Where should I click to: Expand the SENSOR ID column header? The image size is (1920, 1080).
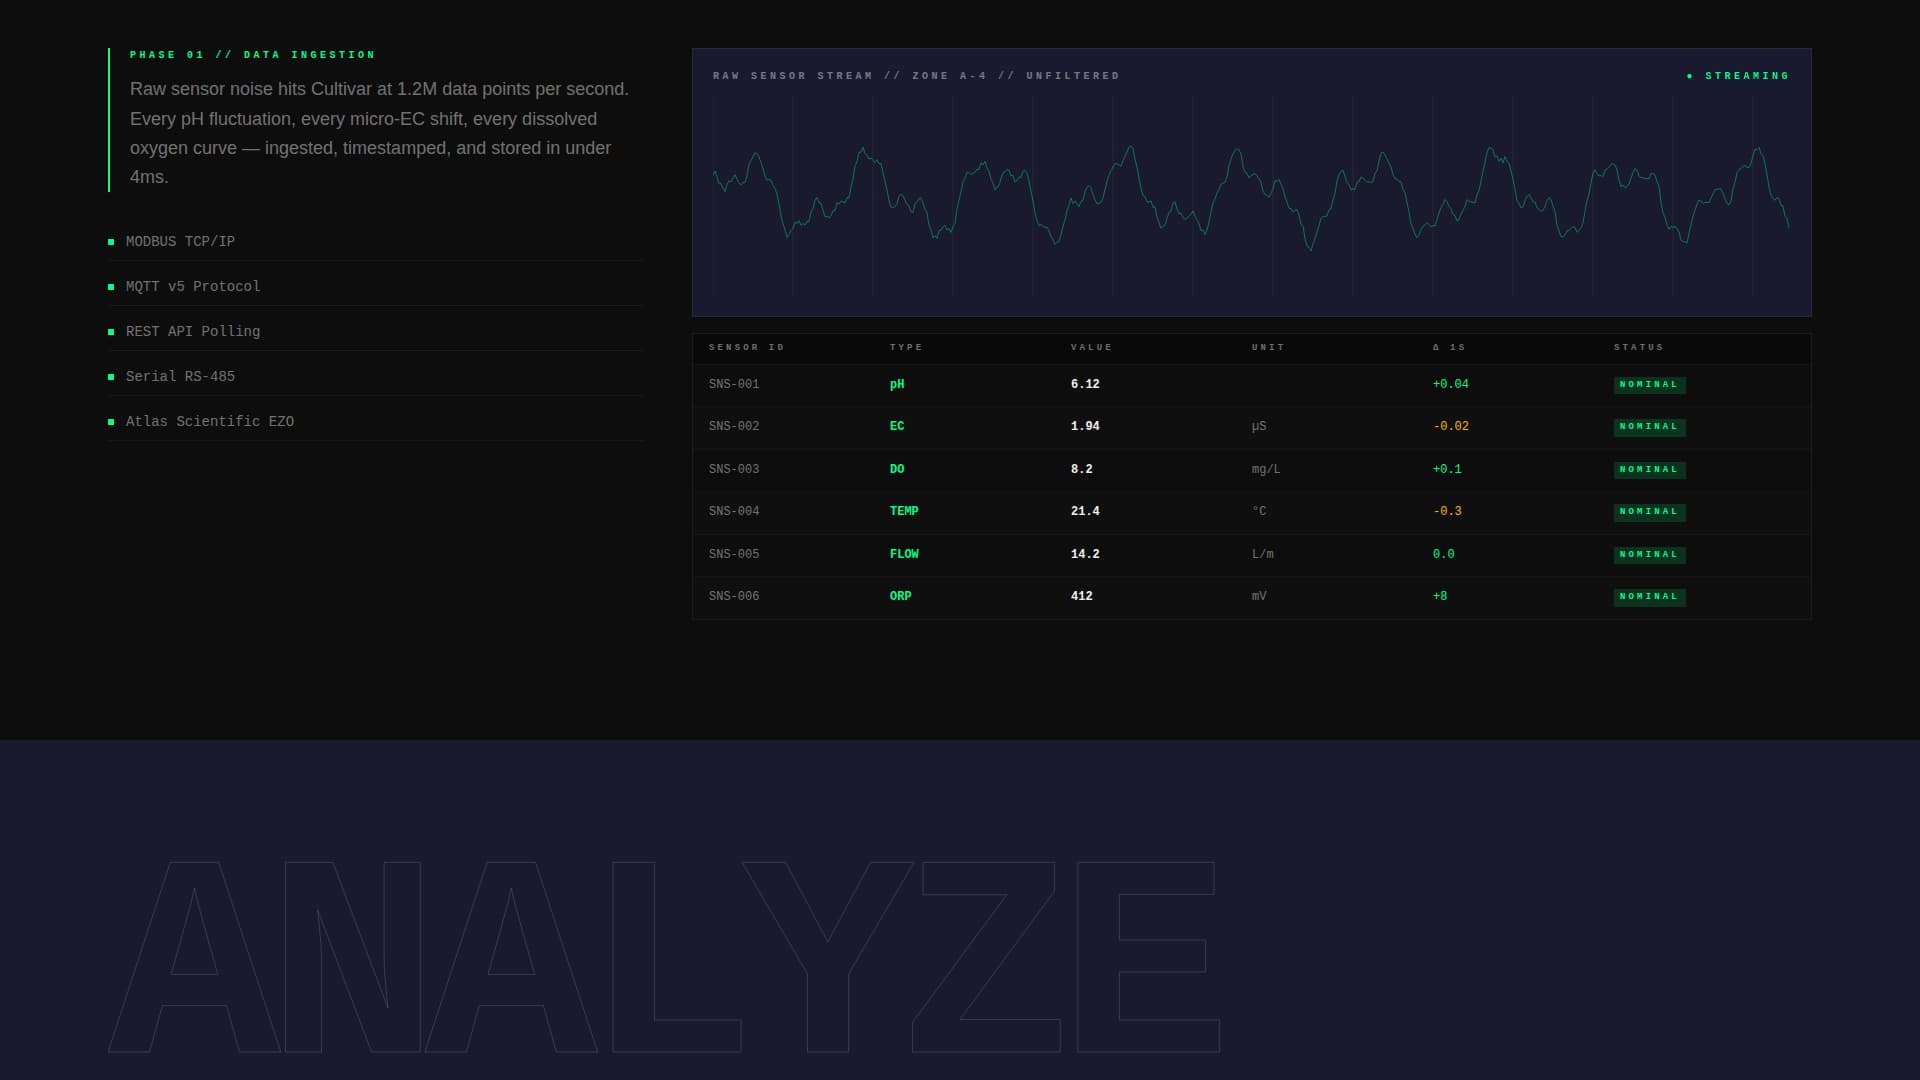[746, 347]
